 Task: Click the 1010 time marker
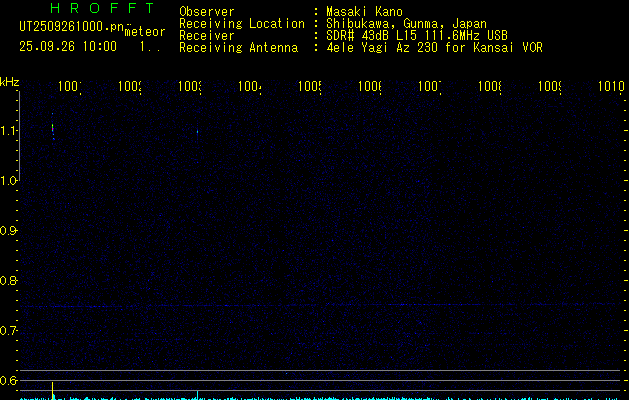pos(611,88)
